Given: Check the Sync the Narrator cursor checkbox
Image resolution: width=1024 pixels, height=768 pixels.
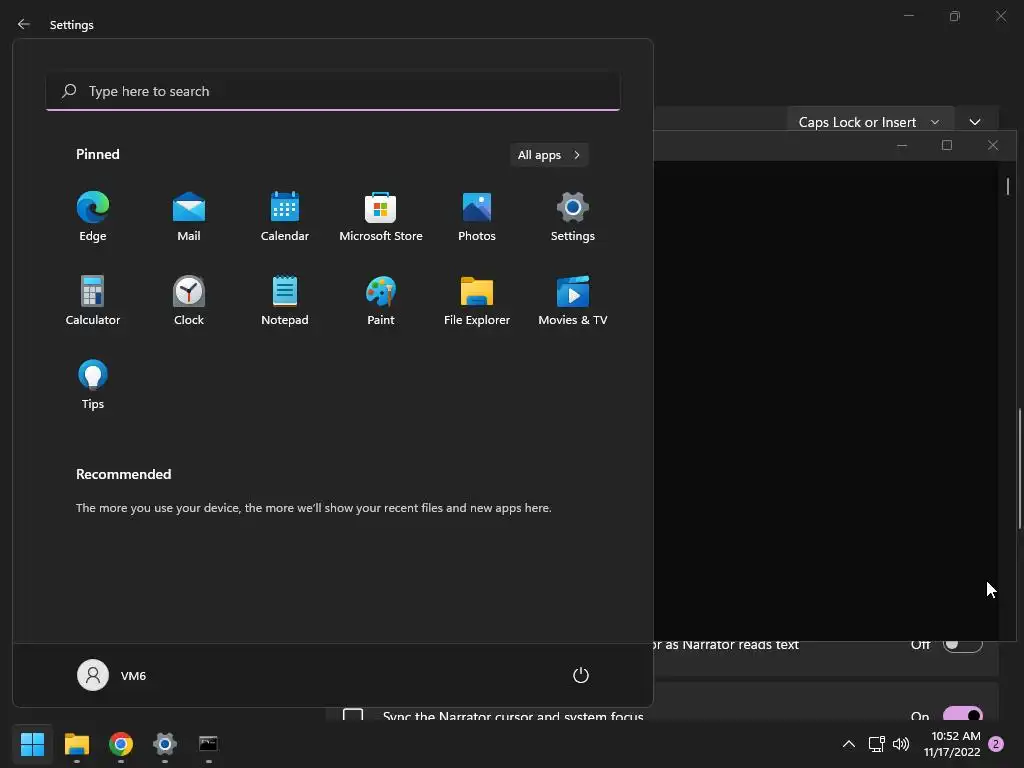Looking at the screenshot, I should click(353, 715).
